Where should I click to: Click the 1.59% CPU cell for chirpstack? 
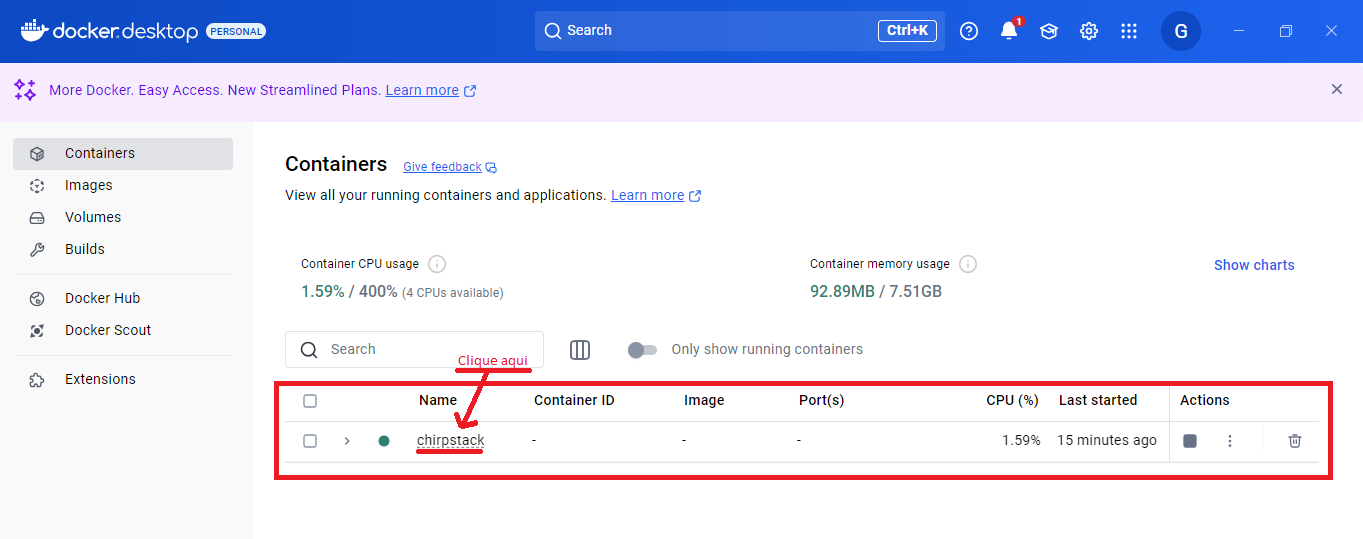coord(1021,440)
